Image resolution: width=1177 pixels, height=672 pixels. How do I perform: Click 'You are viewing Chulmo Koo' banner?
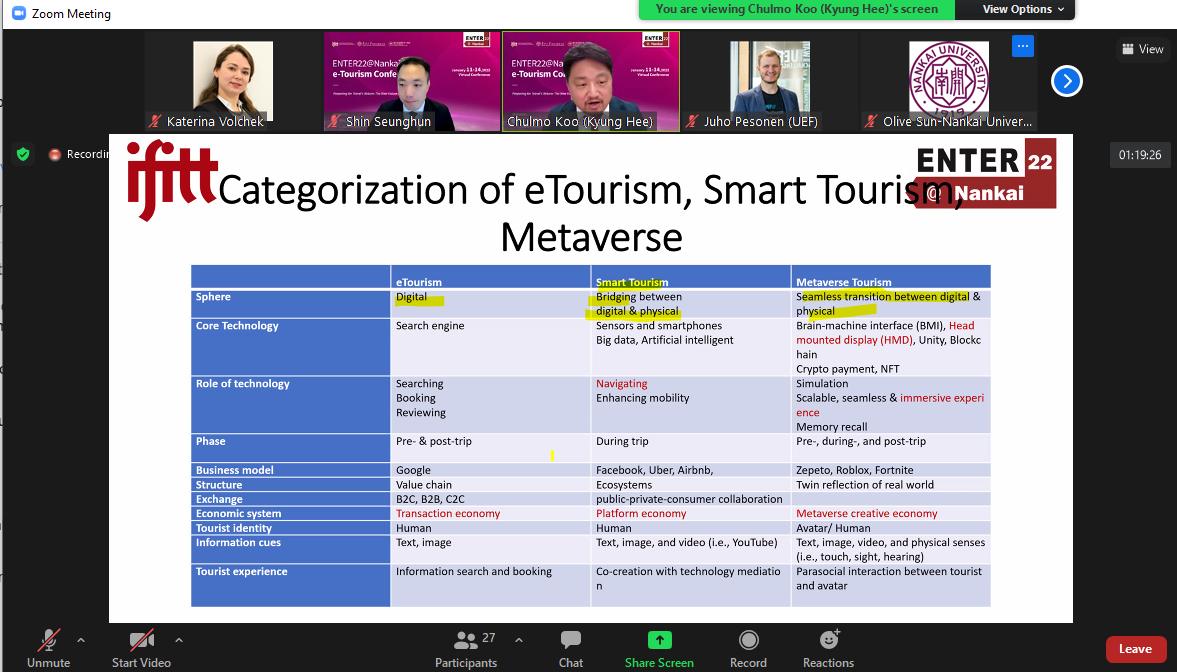click(796, 9)
